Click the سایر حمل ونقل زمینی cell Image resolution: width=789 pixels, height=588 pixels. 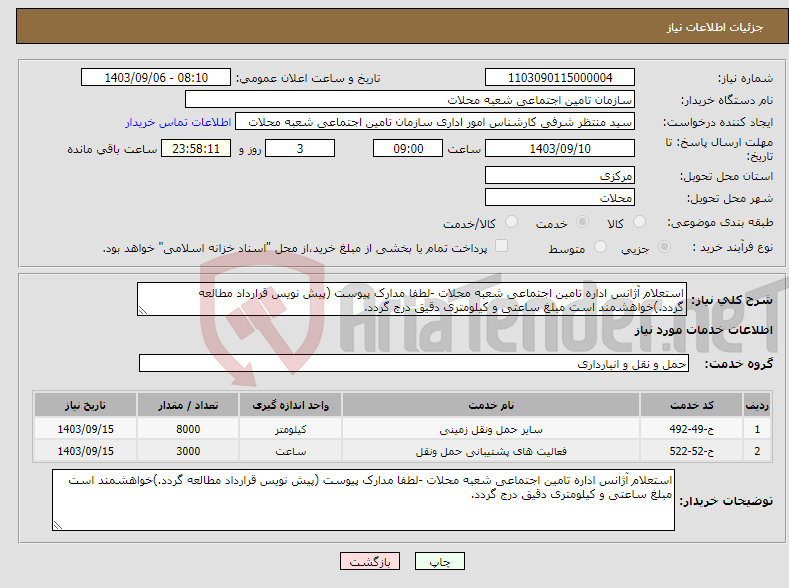[491, 429]
